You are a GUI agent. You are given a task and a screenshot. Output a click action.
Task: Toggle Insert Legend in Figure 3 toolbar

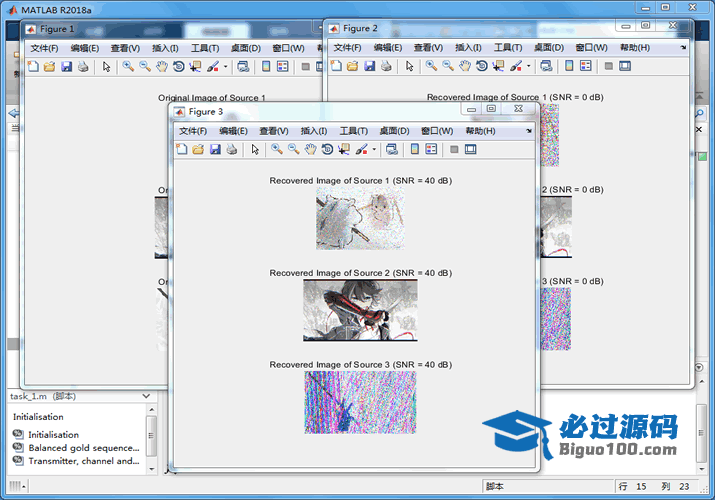click(x=431, y=149)
